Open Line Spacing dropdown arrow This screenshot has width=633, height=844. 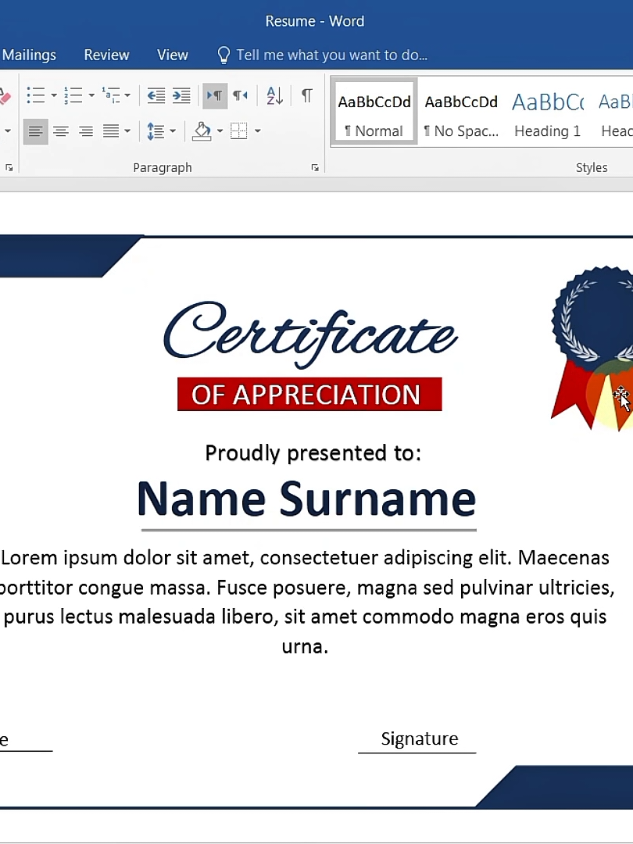[173, 131]
